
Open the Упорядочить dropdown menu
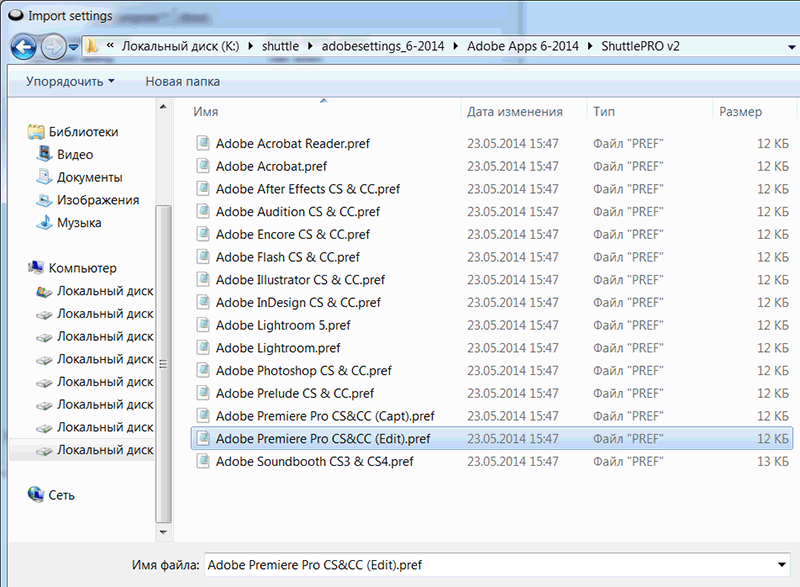coord(69,81)
